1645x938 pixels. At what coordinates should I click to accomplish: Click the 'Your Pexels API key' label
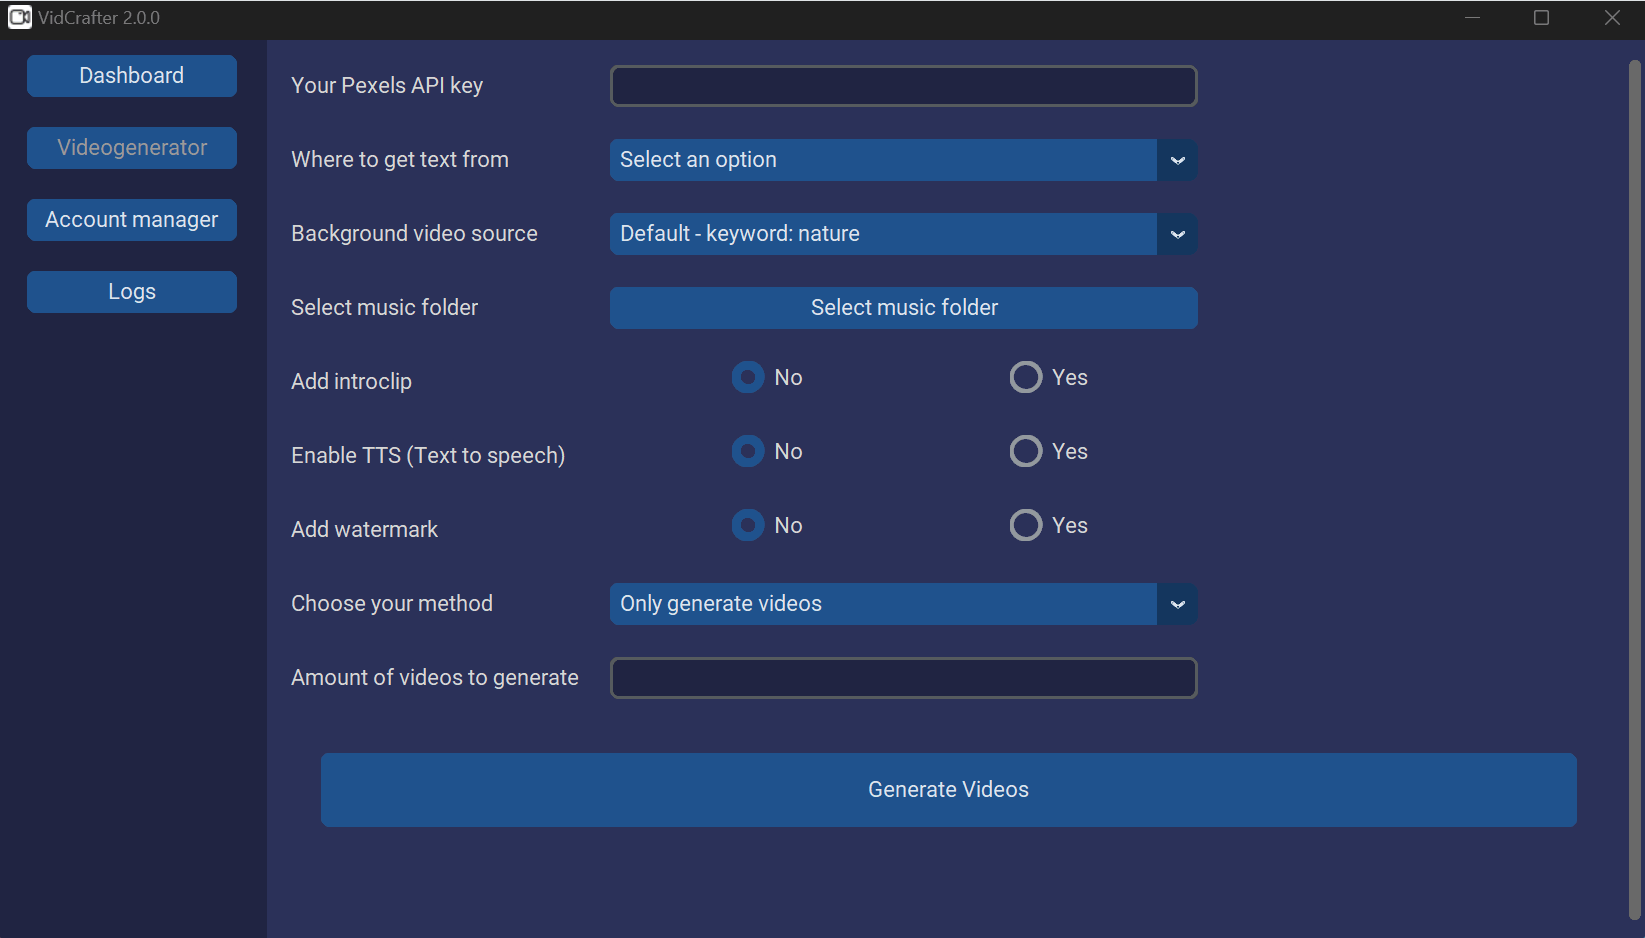tap(387, 86)
